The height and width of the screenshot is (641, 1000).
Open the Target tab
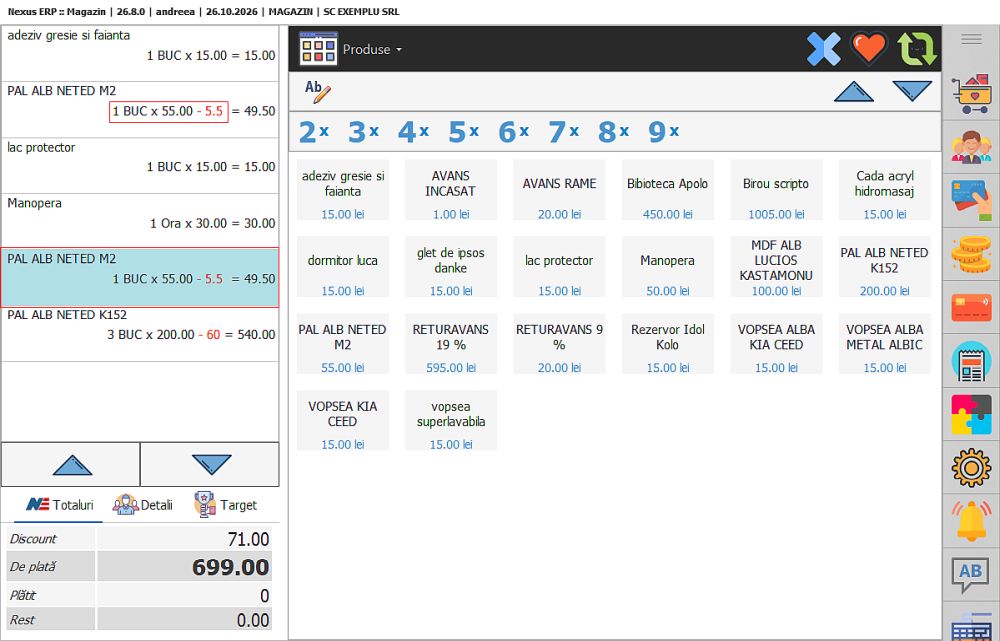click(x=225, y=505)
